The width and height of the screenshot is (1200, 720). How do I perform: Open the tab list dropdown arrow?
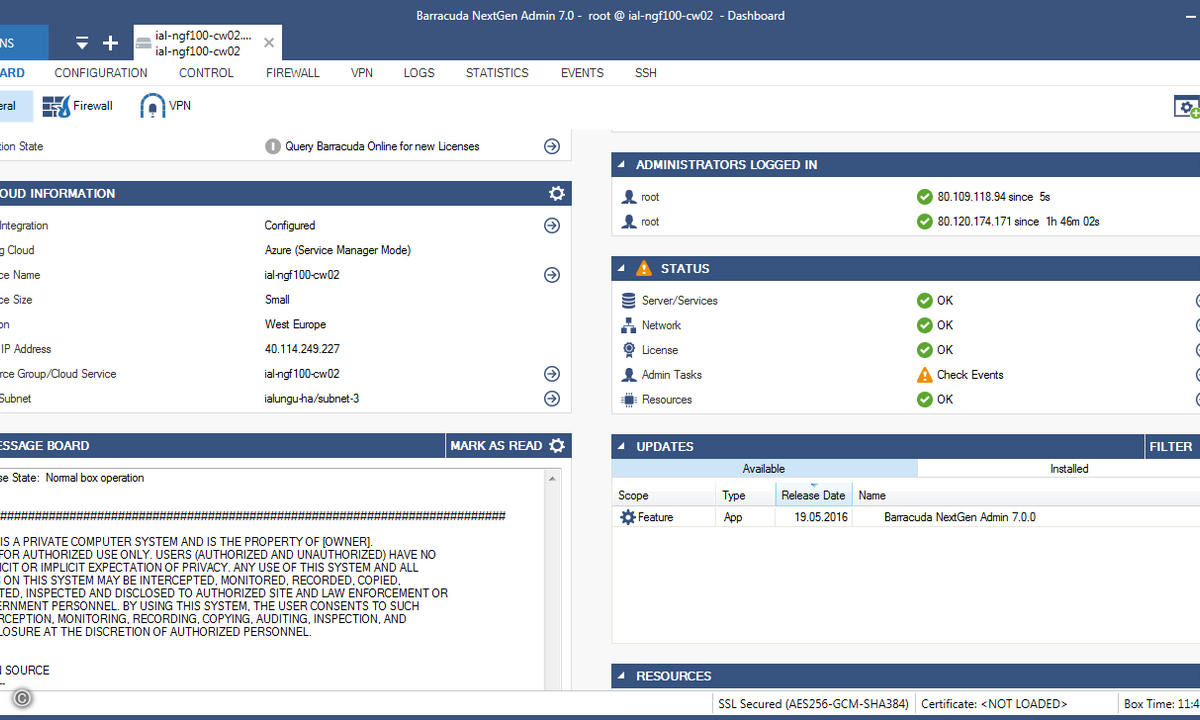pyautogui.click(x=83, y=43)
